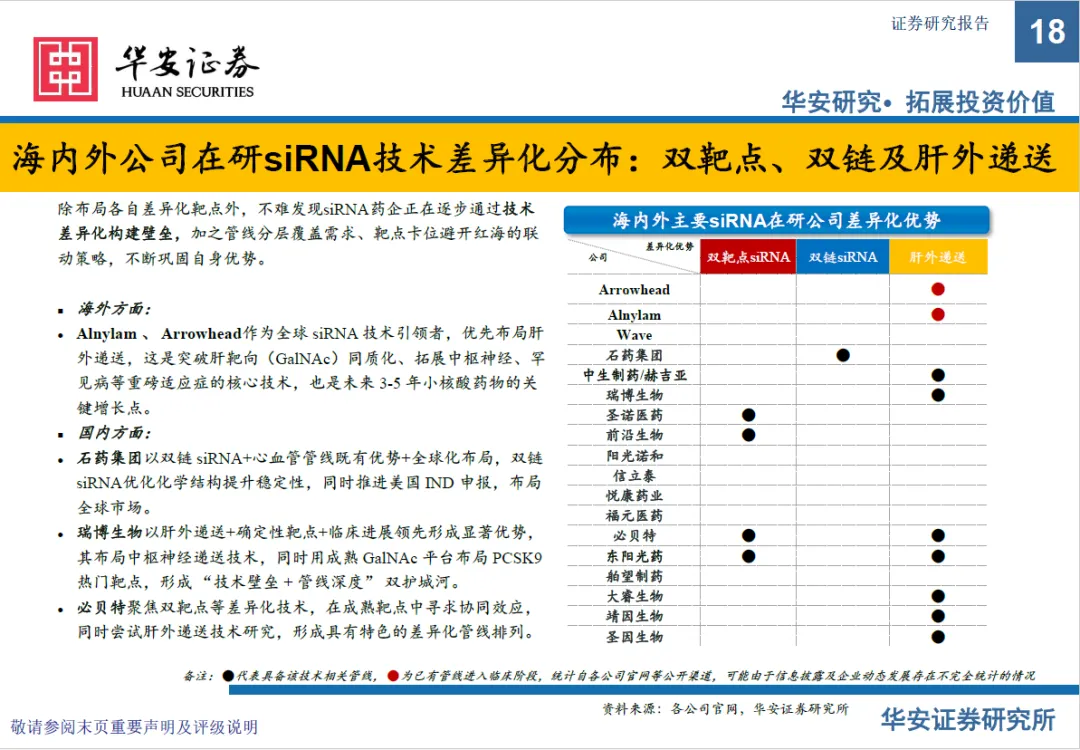
Task: Select 石药集团 in the table's company column
Action: (x=634, y=355)
